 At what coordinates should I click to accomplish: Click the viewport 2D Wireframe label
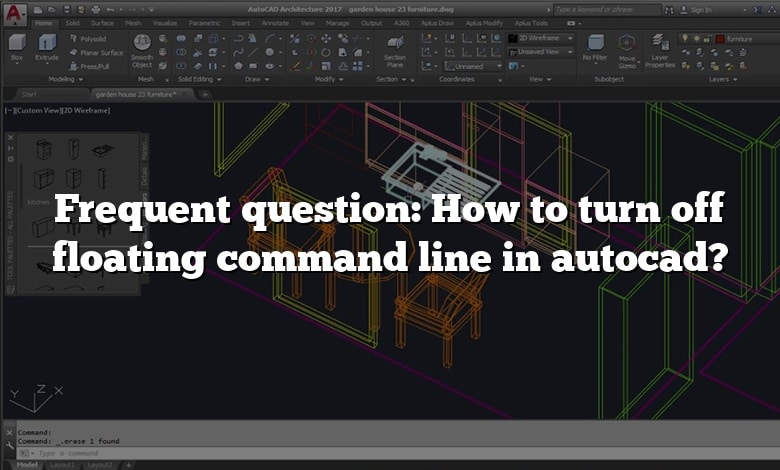click(x=86, y=110)
